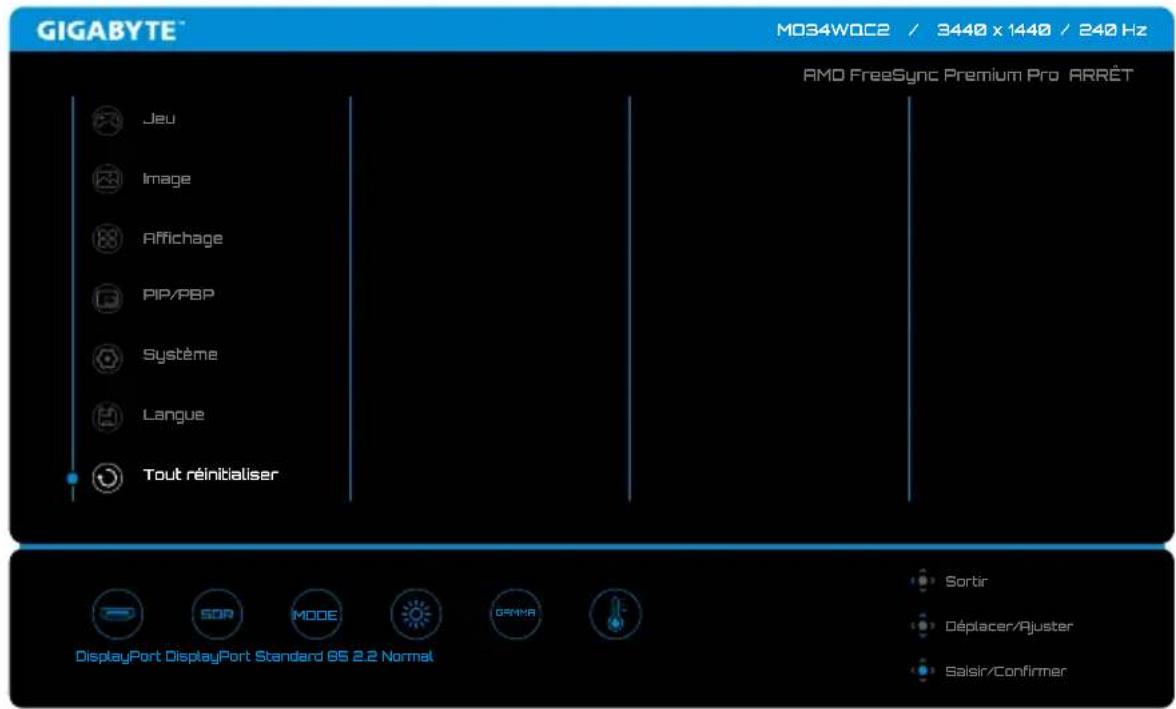Click the 2.2 gamma value
The image size is (1176, 709).
click(364, 656)
